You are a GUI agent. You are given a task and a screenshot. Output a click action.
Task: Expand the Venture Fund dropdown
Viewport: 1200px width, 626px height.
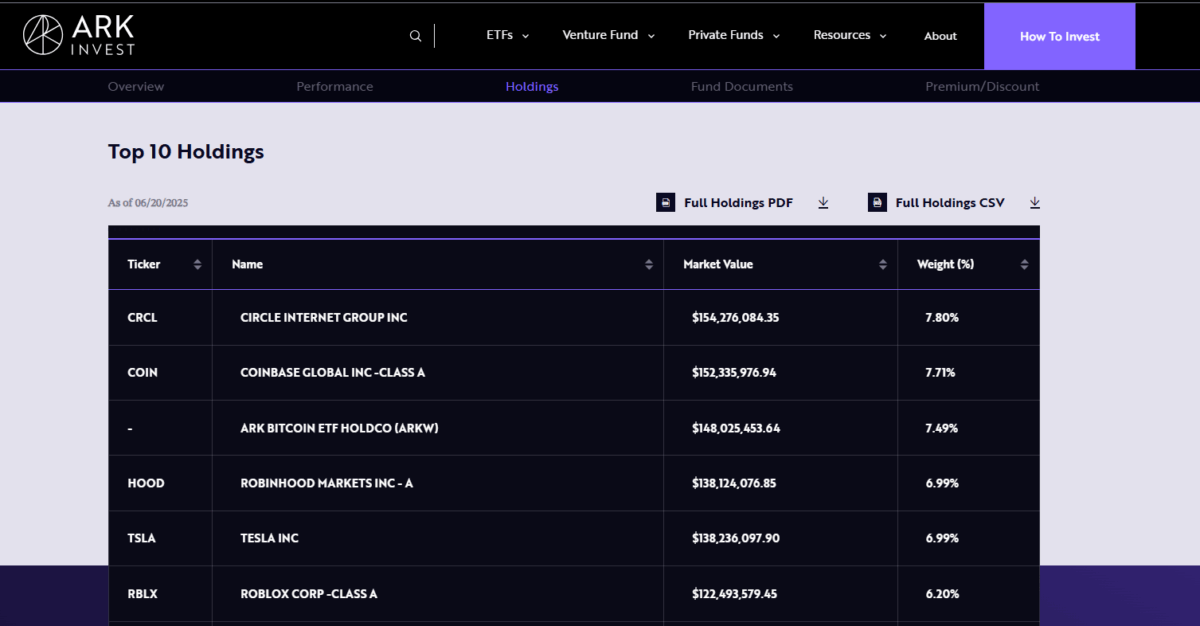(x=609, y=35)
